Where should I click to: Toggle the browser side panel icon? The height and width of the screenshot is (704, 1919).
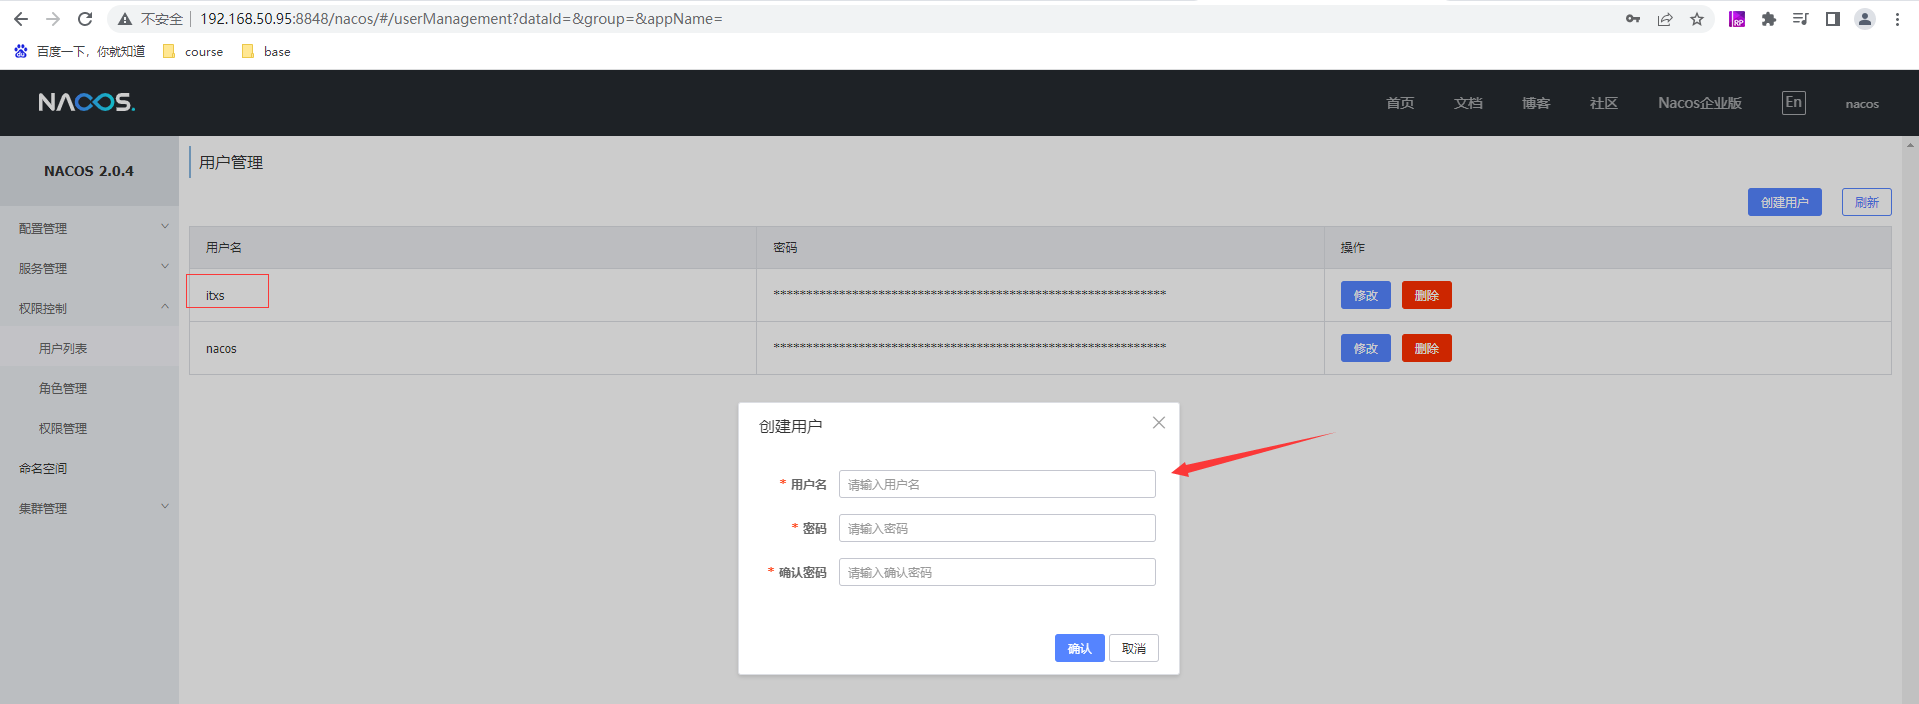1832,19
